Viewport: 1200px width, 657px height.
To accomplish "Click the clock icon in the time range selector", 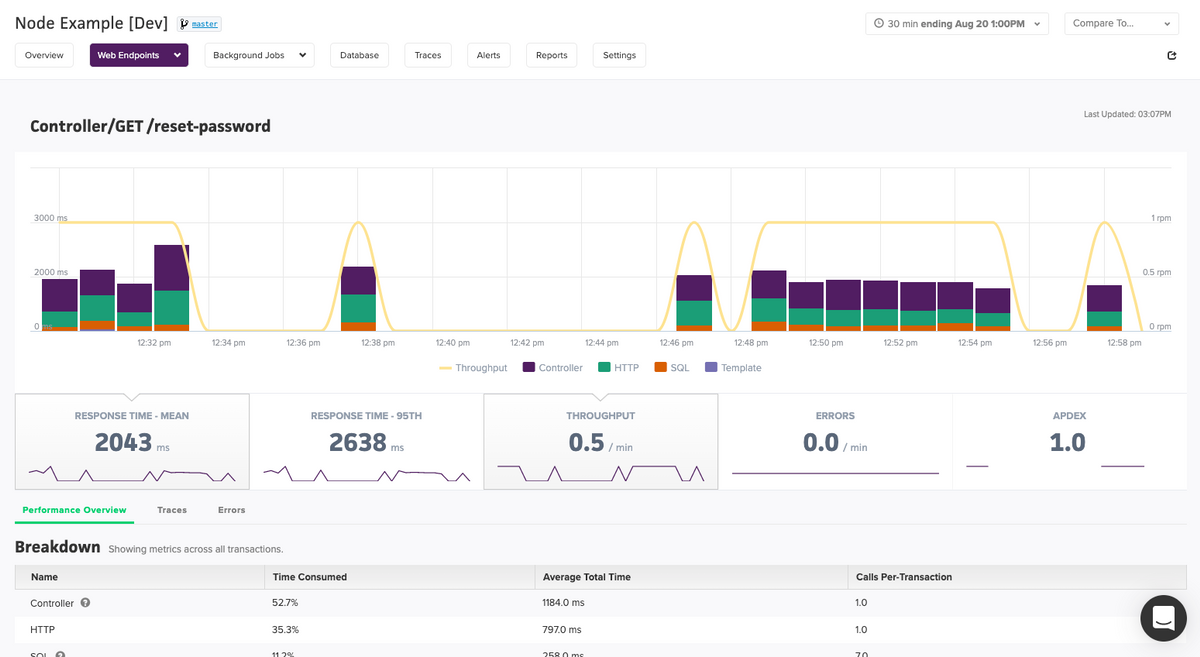I will [878, 23].
